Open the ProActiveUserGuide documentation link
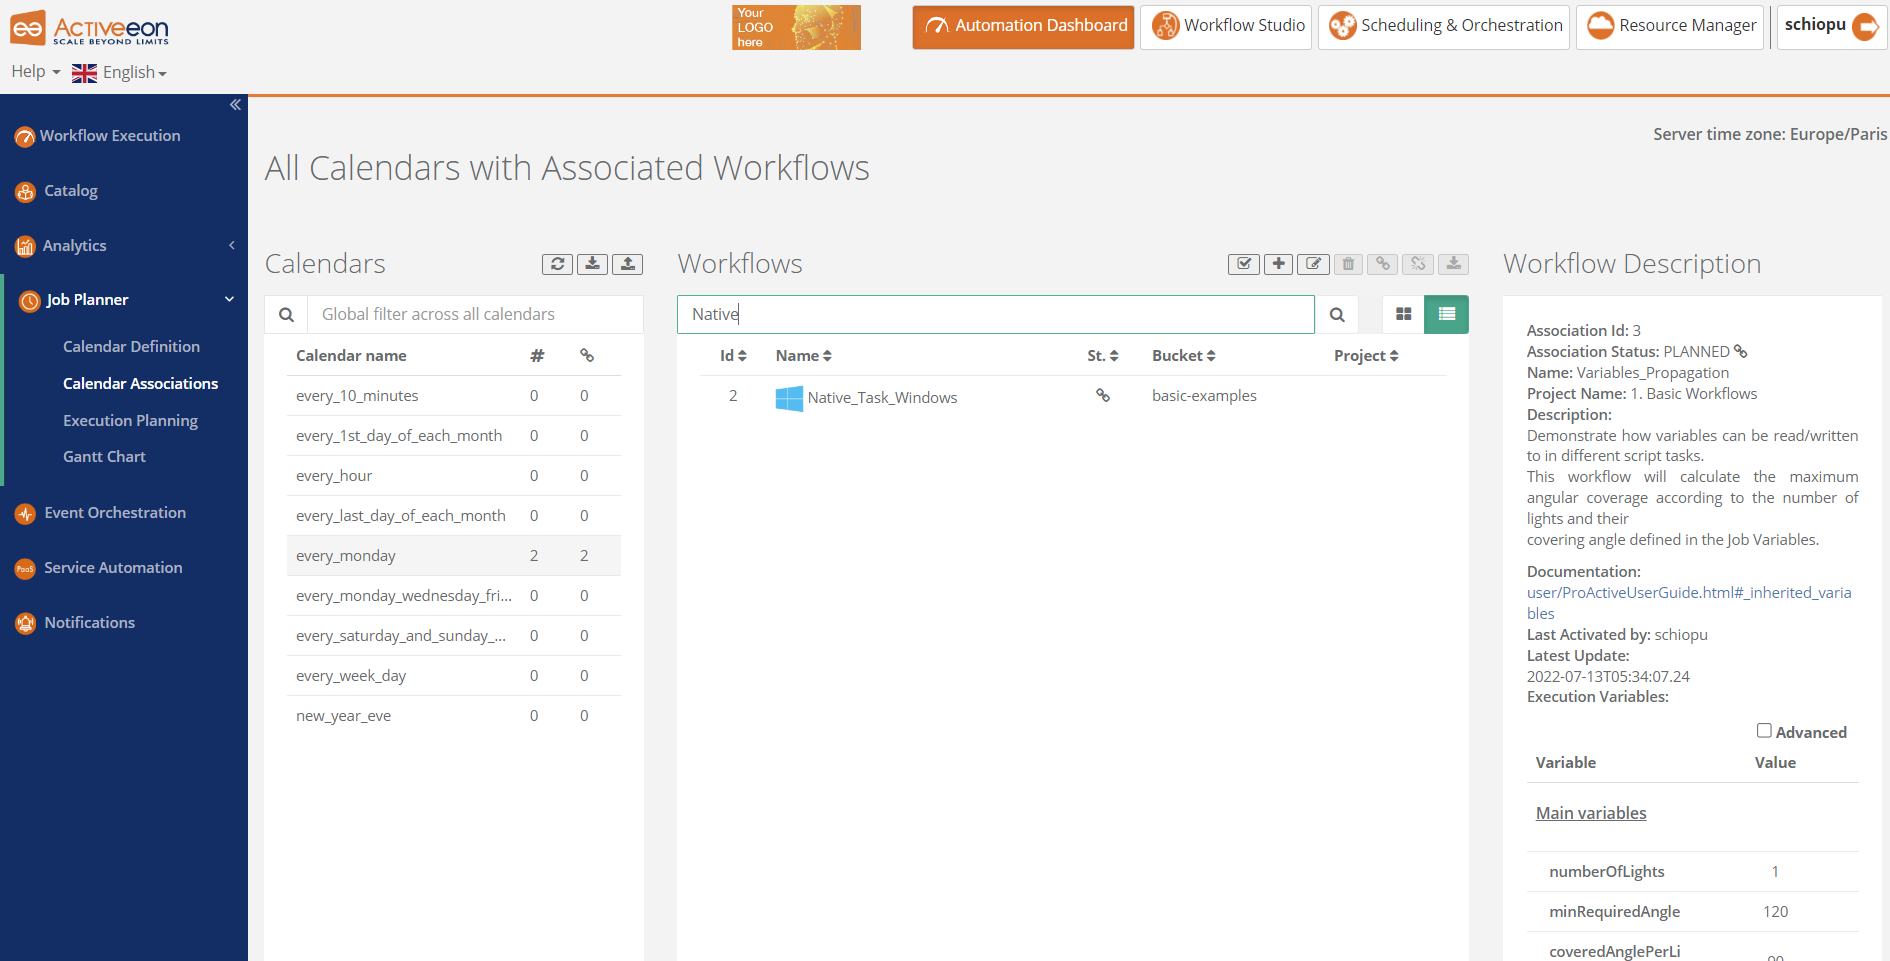The image size is (1890, 961). [x=1689, y=603]
